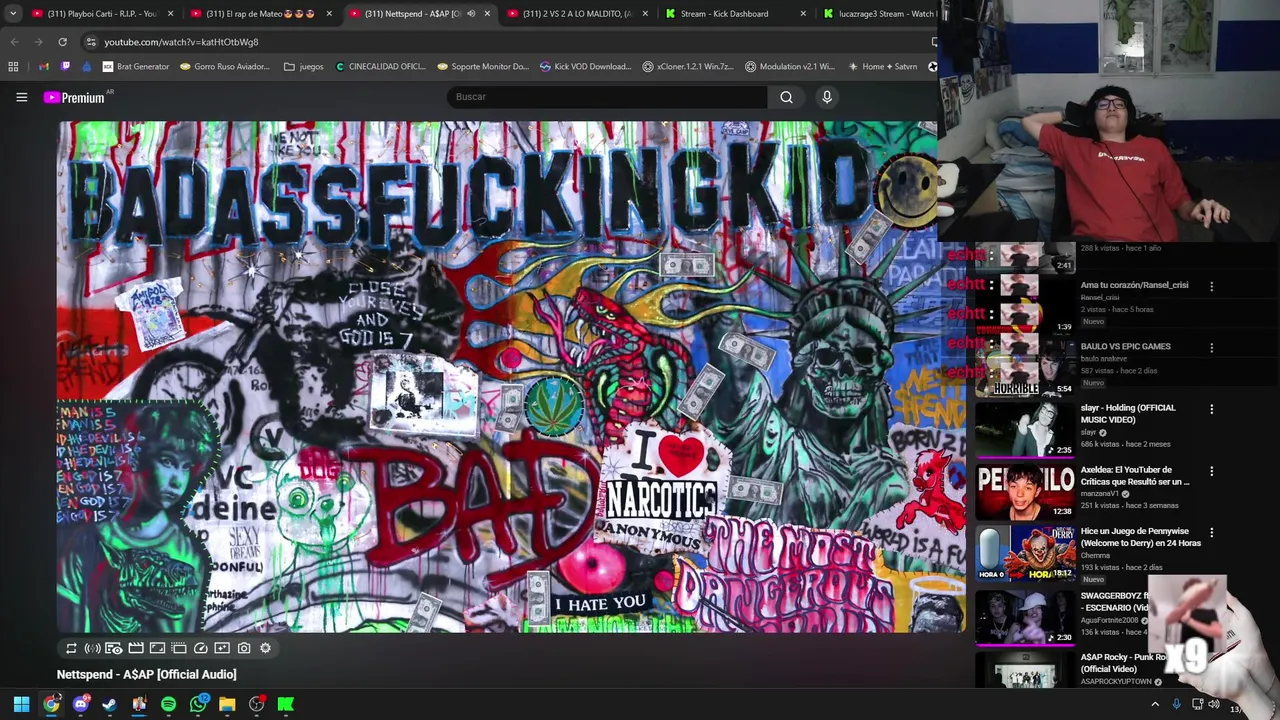Open options for Pennywise game video
The height and width of the screenshot is (720, 1280).
pyautogui.click(x=1211, y=533)
